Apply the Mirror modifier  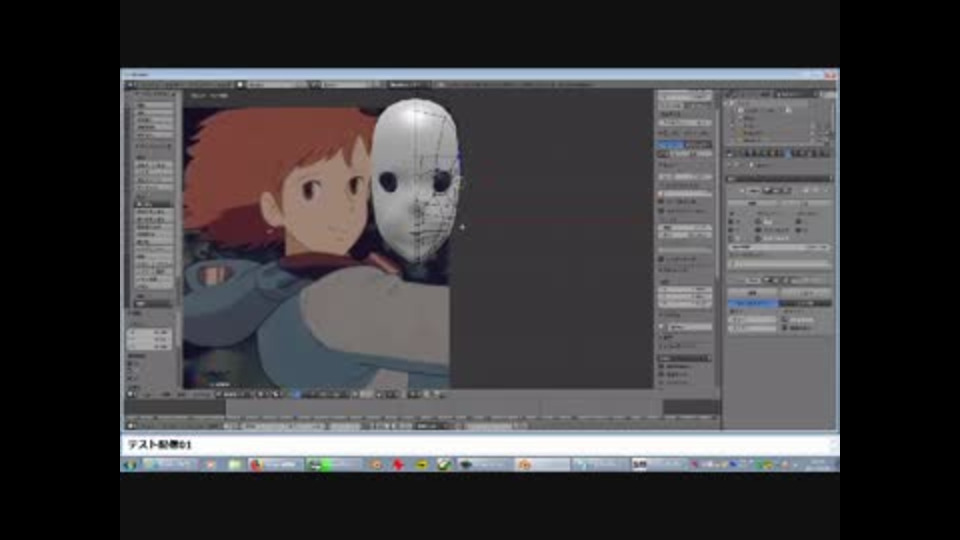pyautogui.click(x=752, y=203)
